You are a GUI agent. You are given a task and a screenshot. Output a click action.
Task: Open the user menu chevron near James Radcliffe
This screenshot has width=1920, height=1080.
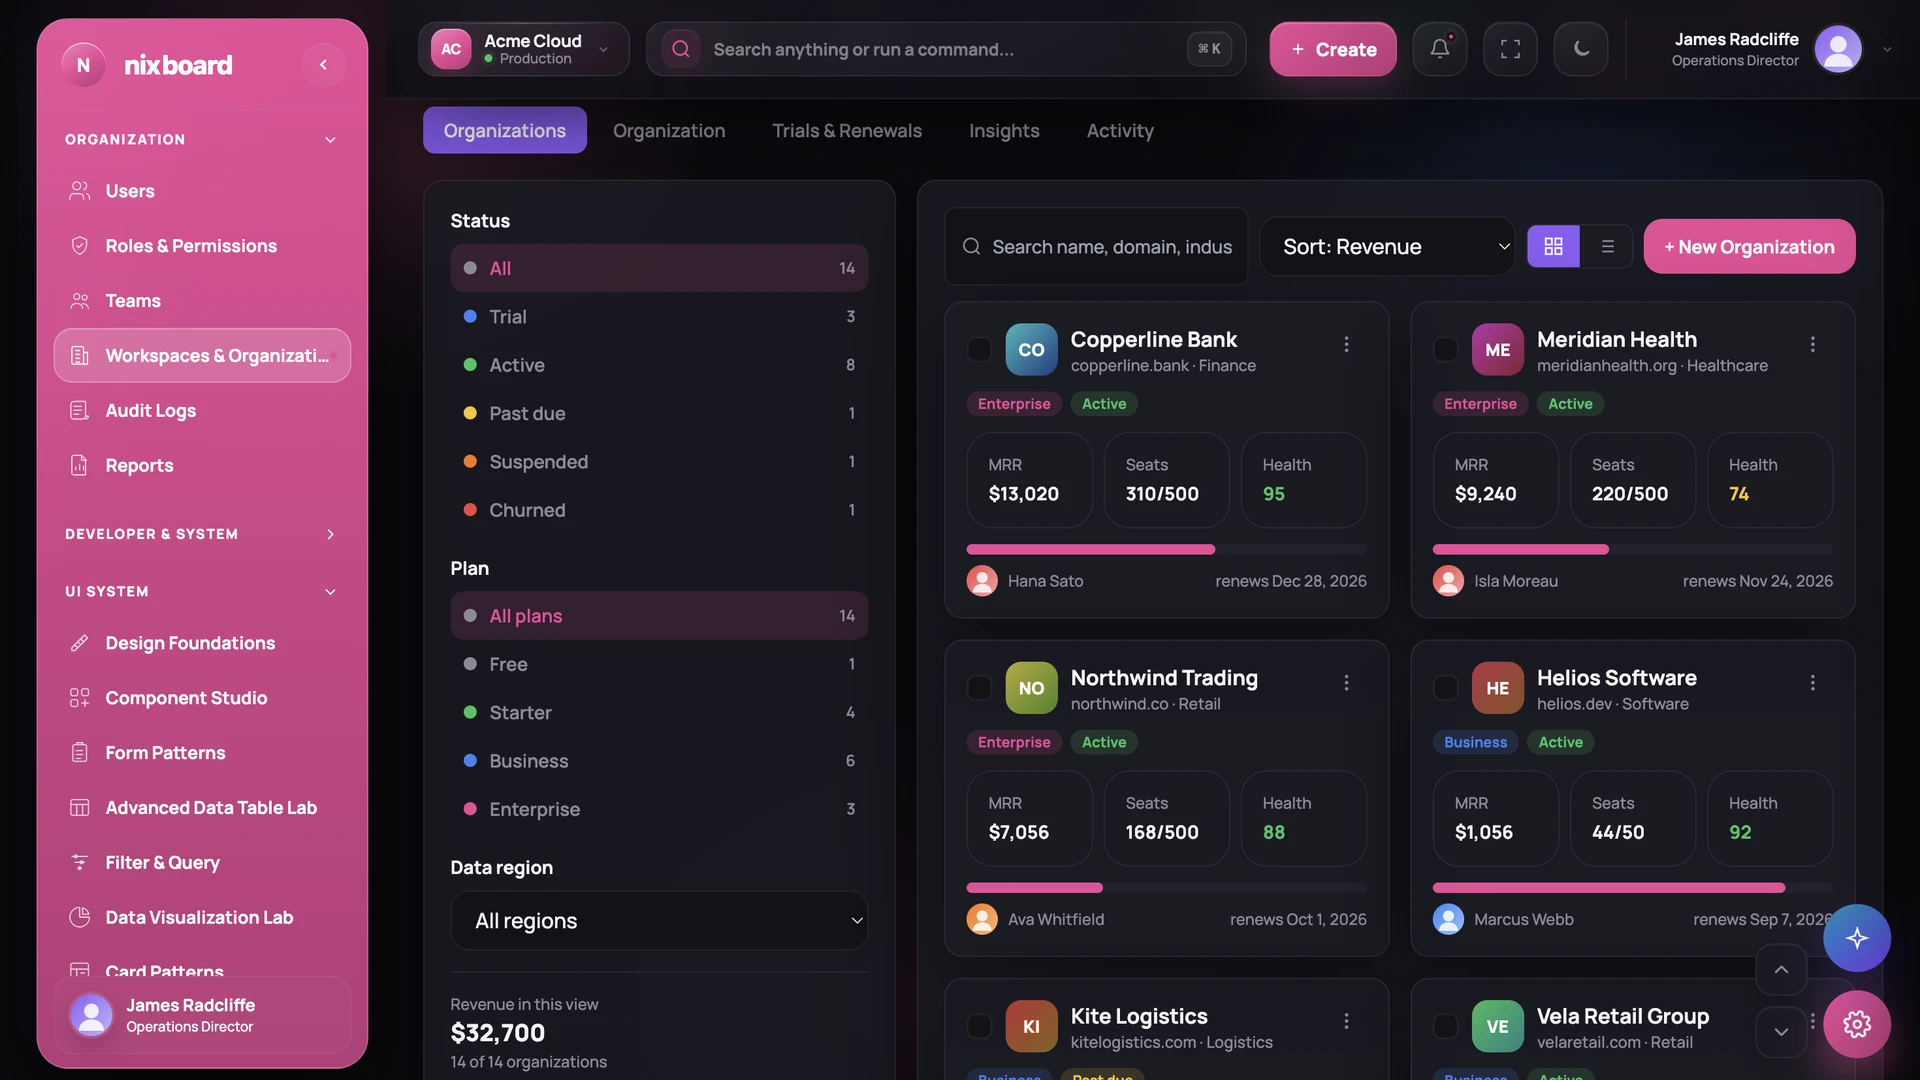coord(1887,49)
